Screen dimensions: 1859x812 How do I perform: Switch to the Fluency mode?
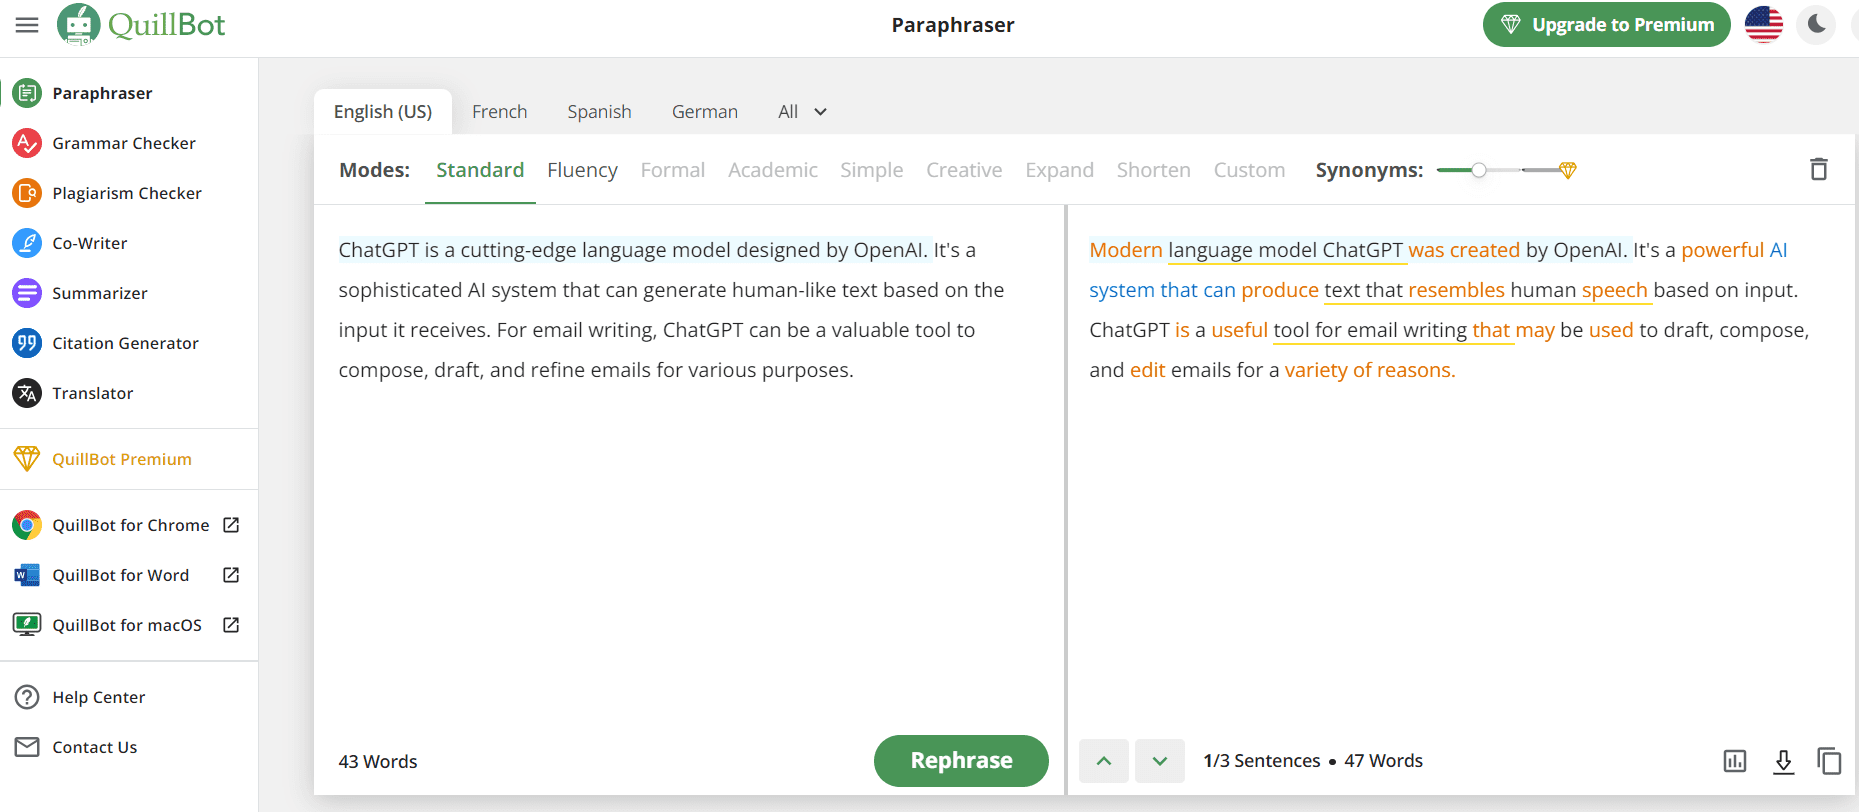582,170
